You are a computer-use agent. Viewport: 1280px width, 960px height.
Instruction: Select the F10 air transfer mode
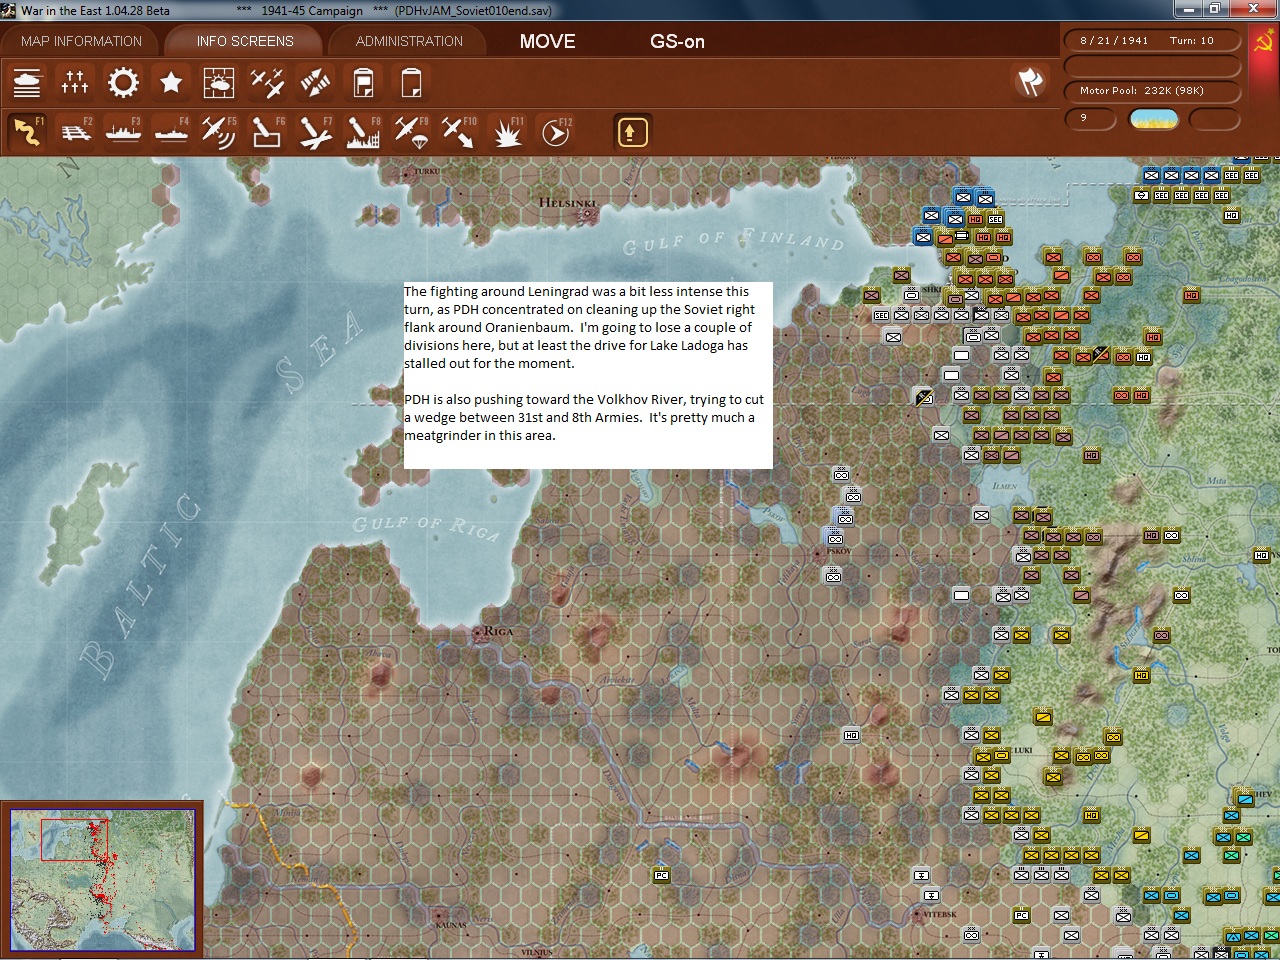tap(459, 132)
